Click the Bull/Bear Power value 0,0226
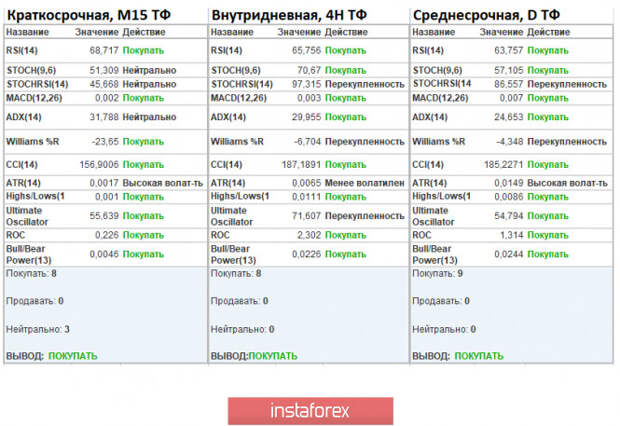 tap(306, 254)
